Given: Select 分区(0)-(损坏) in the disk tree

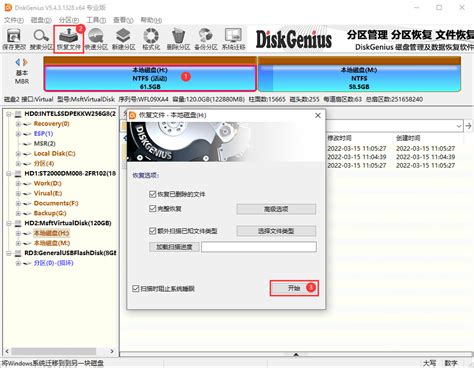Looking at the screenshot, I should point(53,263).
